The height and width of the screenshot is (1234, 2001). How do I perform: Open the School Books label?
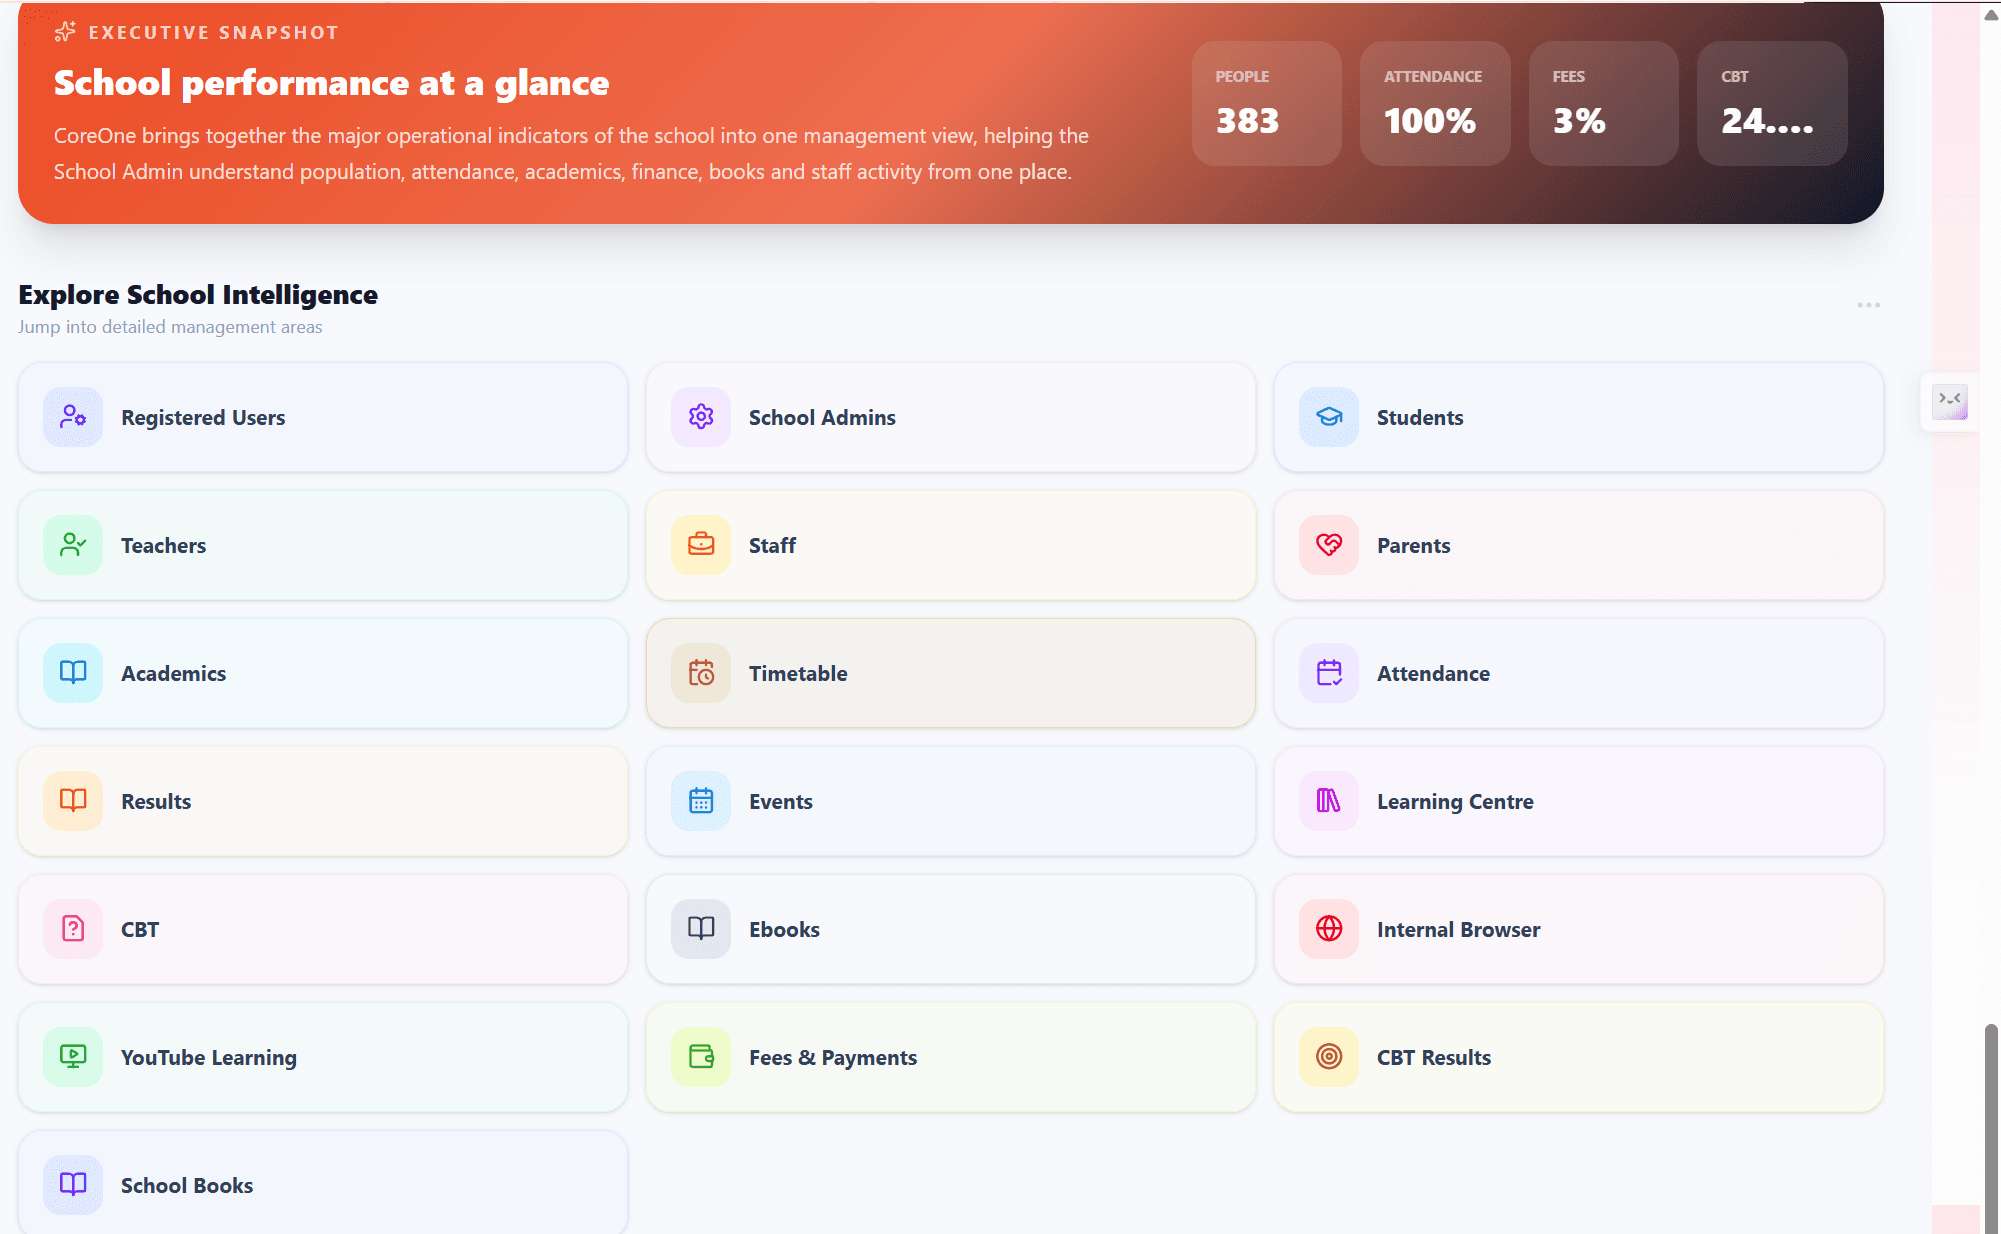click(187, 1185)
